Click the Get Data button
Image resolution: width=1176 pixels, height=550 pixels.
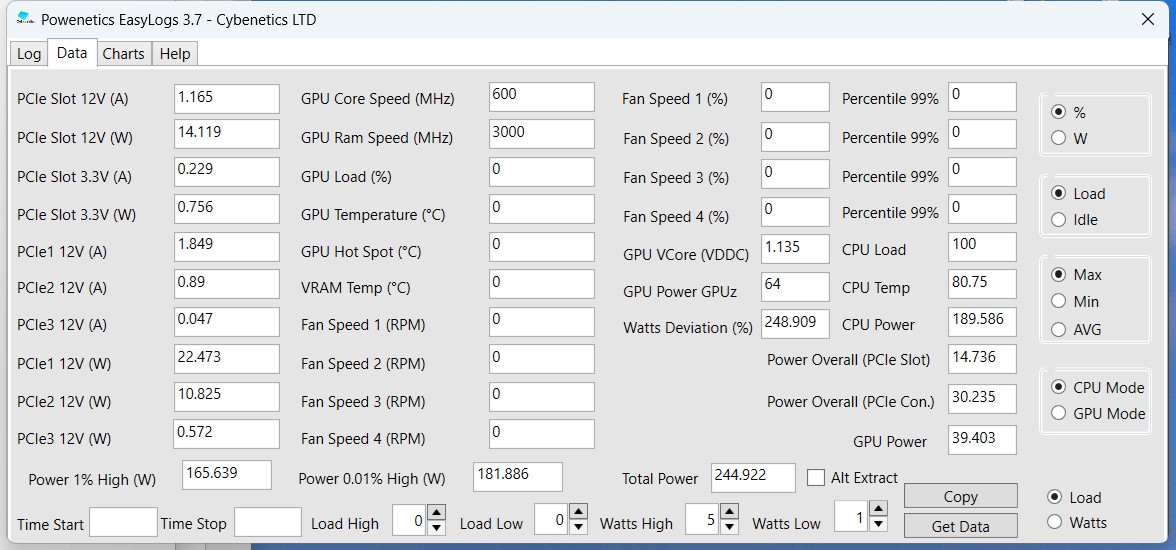[x=960, y=526]
